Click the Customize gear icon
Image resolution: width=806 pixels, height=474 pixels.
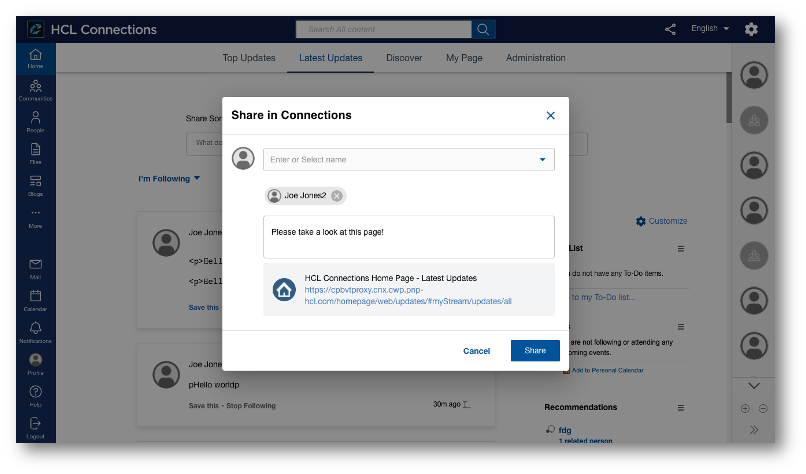tap(640, 221)
